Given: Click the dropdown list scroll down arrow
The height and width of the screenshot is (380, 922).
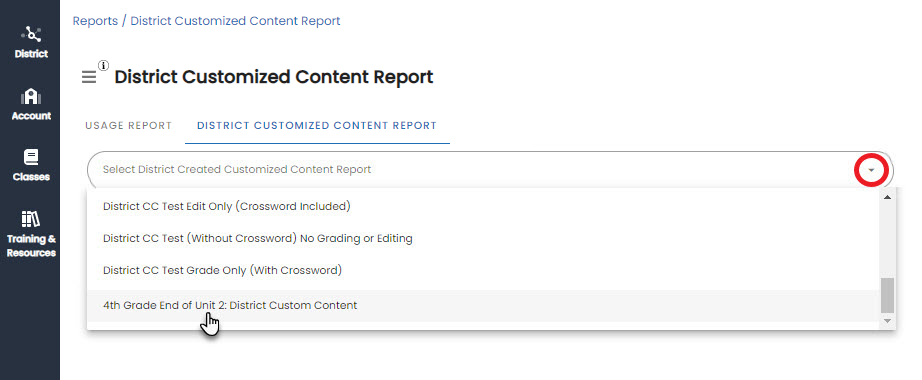Looking at the screenshot, I should (887, 321).
